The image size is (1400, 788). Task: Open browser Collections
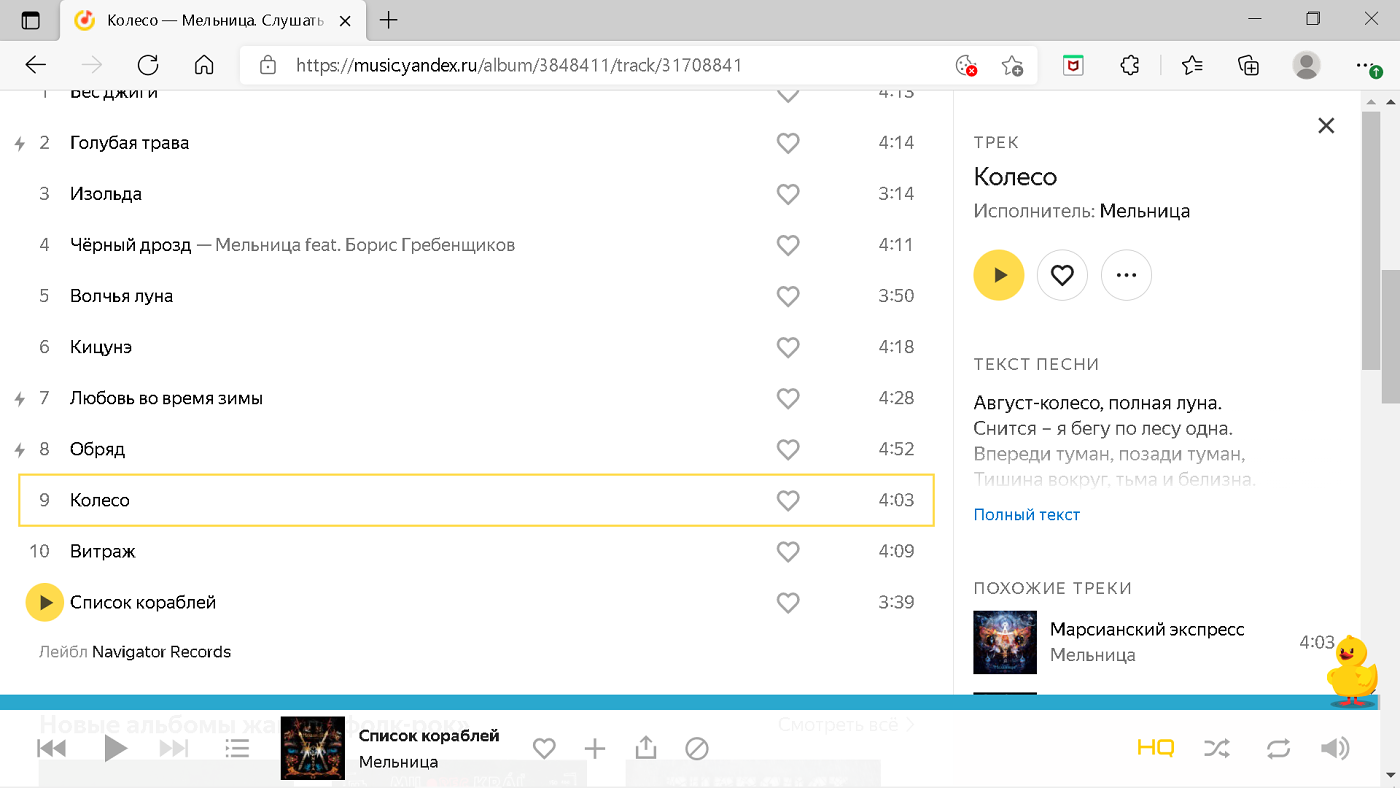(1248, 66)
